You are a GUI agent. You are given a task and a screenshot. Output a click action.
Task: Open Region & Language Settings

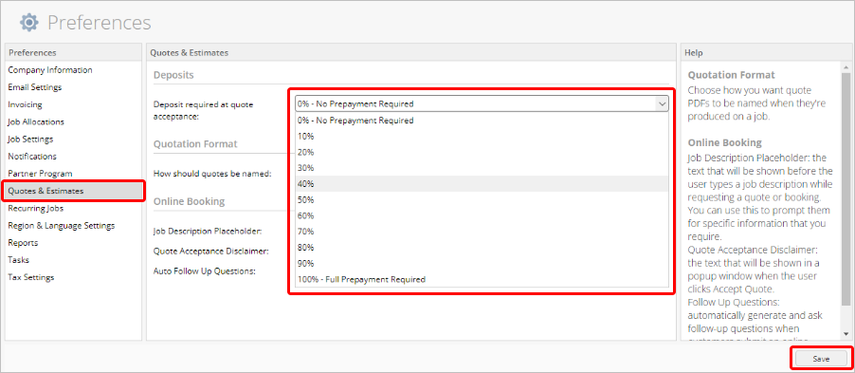pyautogui.click(x=61, y=225)
